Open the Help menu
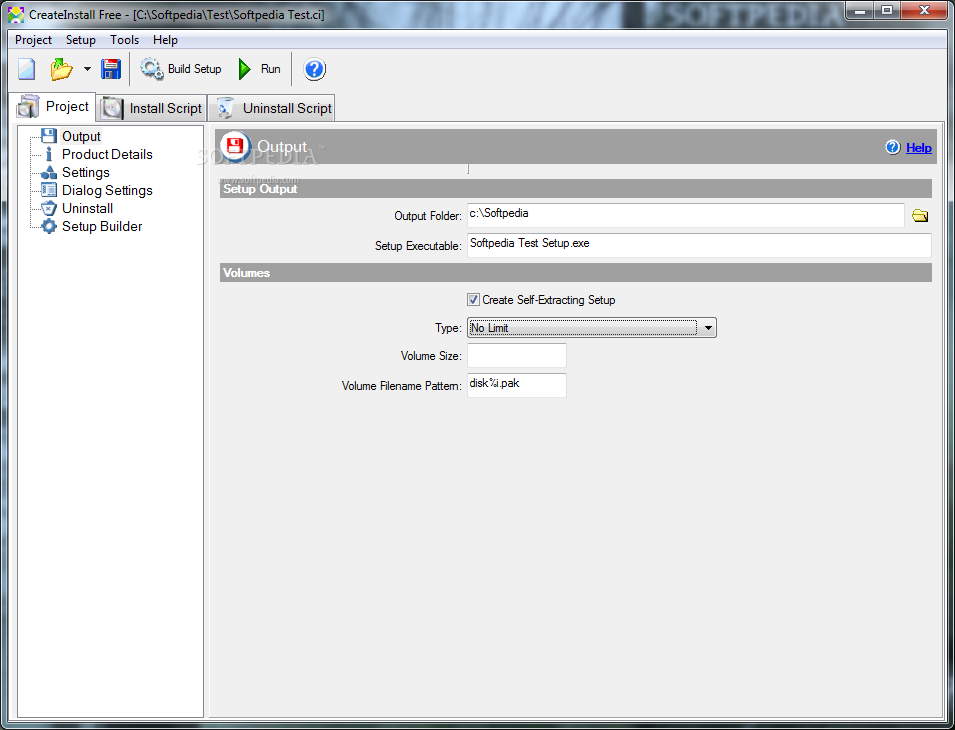The height and width of the screenshot is (730, 955). tap(165, 40)
